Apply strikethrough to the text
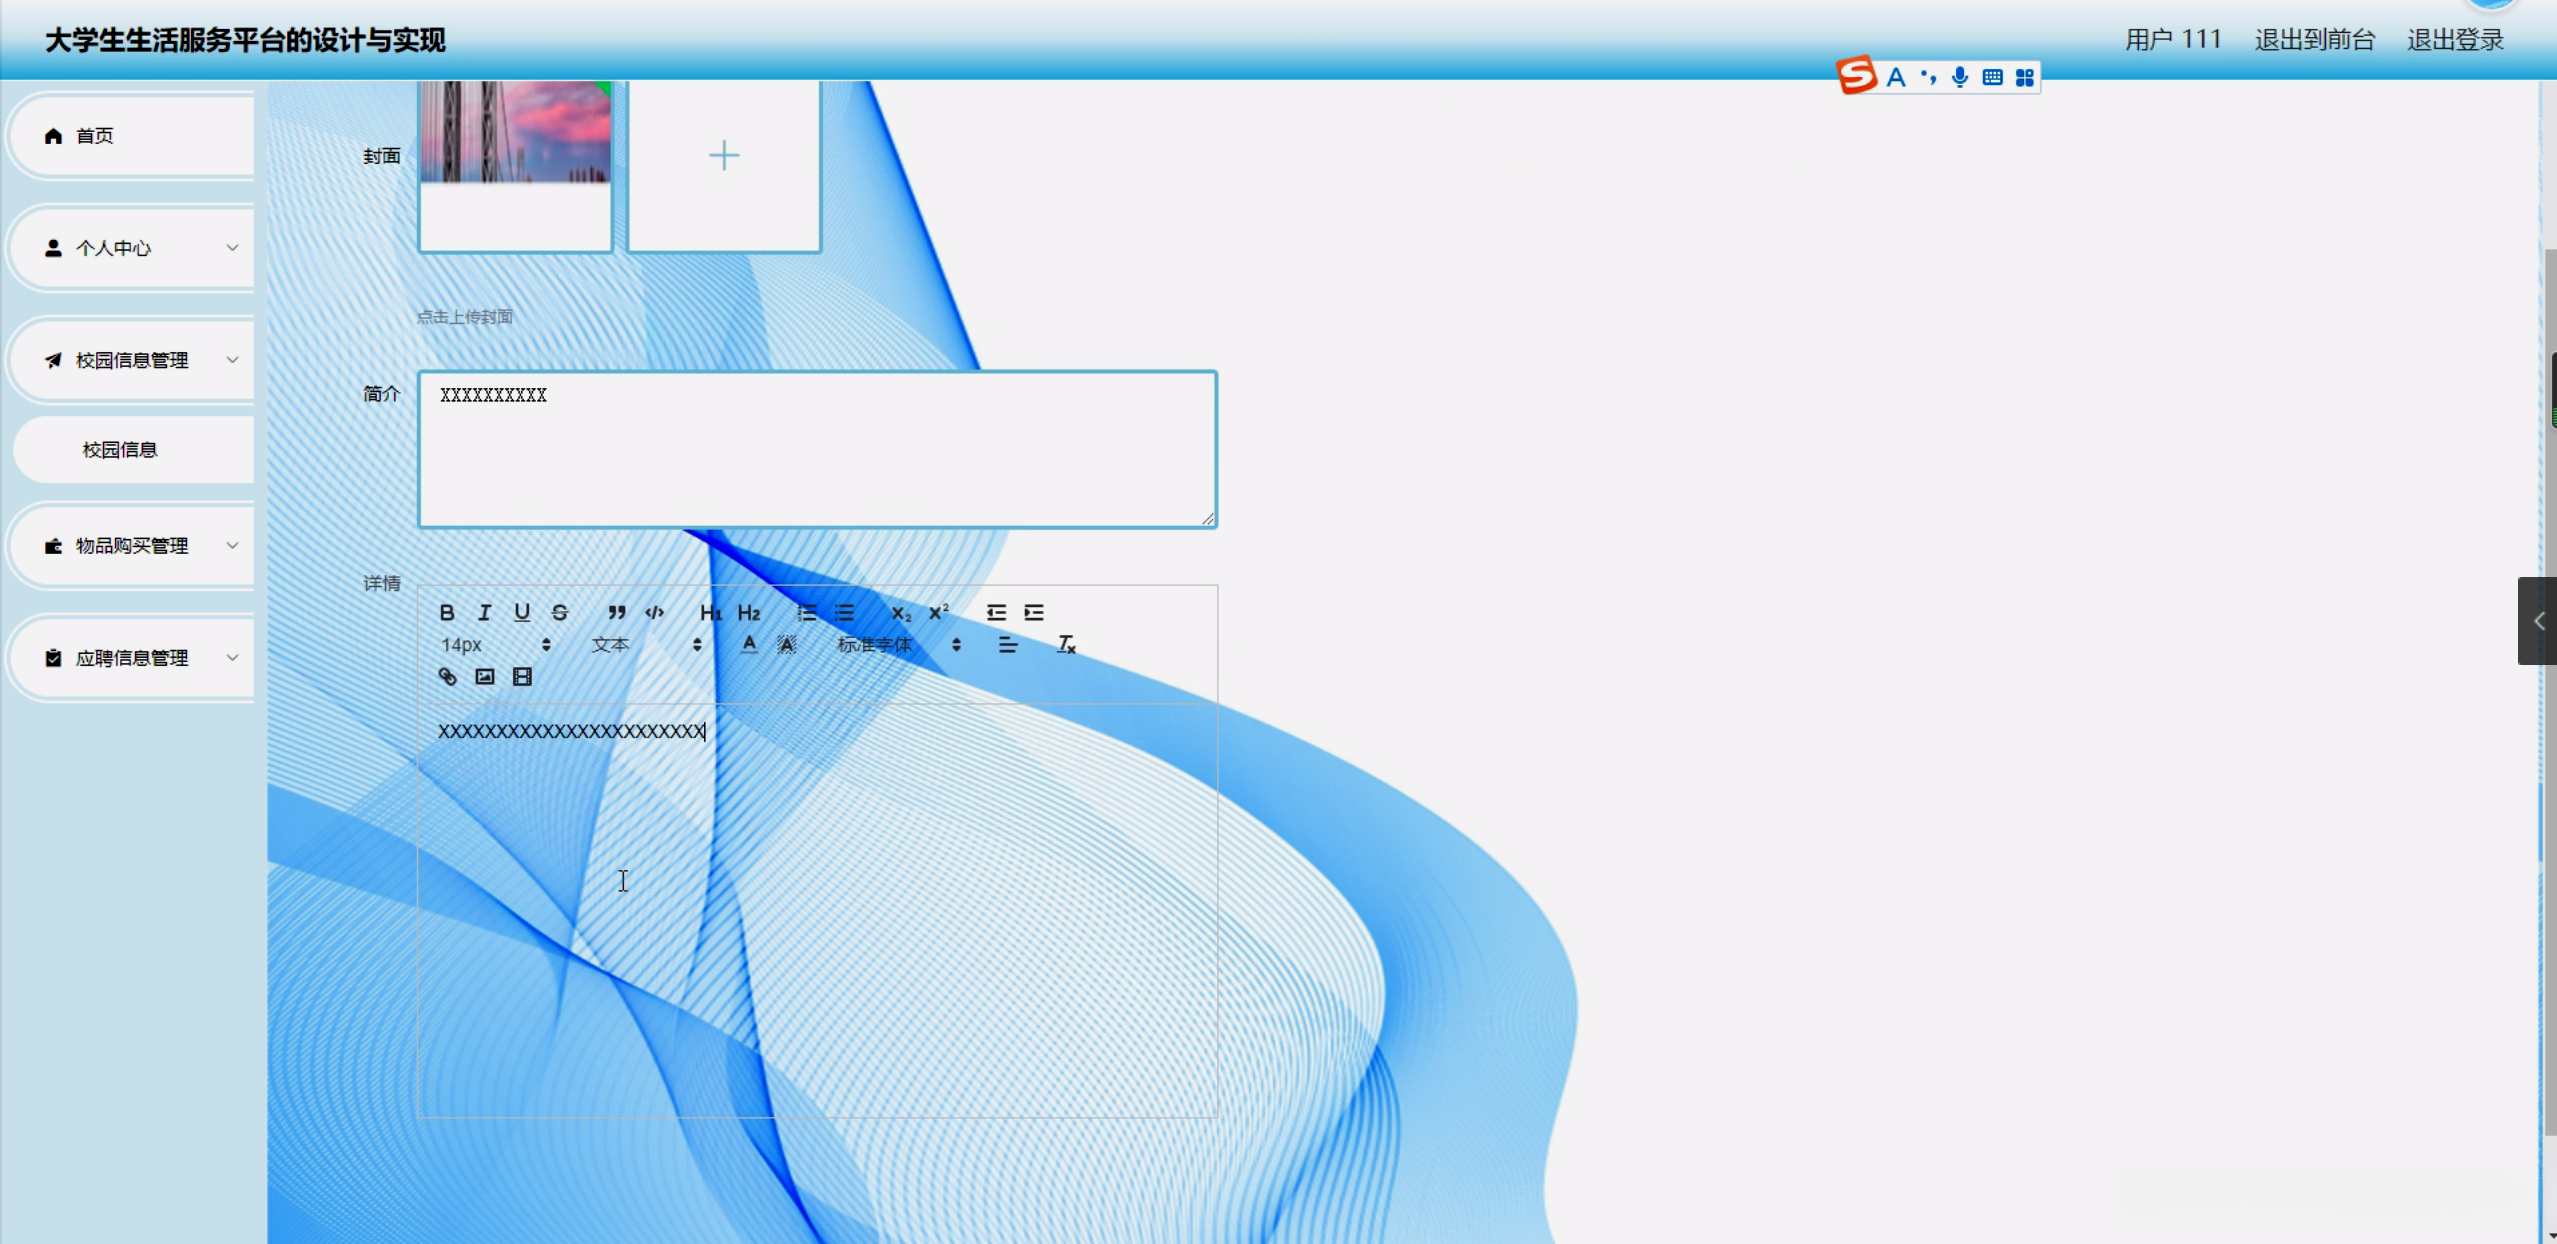The image size is (2557, 1244). [560, 612]
